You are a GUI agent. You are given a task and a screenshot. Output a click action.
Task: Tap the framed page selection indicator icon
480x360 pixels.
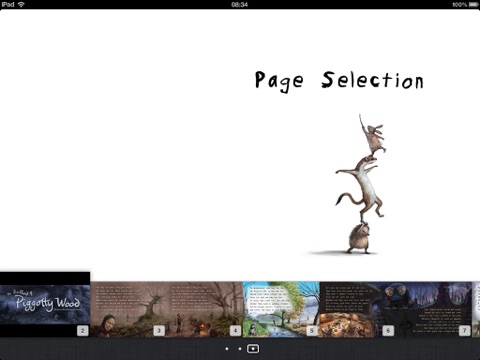pyautogui.click(x=253, y=349)
